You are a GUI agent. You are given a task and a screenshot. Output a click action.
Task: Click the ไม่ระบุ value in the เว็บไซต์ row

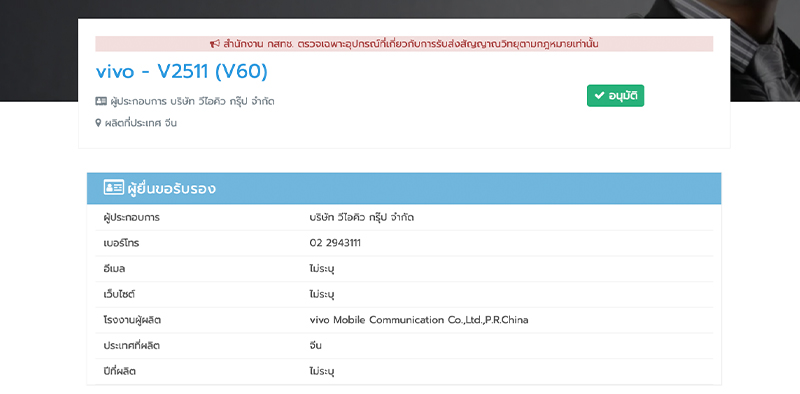pos(322,294)
